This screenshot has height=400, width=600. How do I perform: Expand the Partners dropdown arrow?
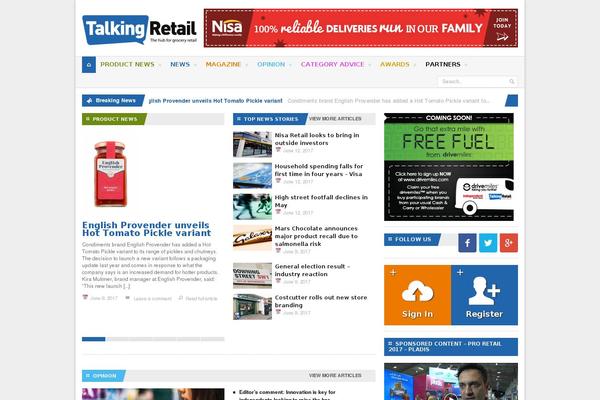click(466, 65)
